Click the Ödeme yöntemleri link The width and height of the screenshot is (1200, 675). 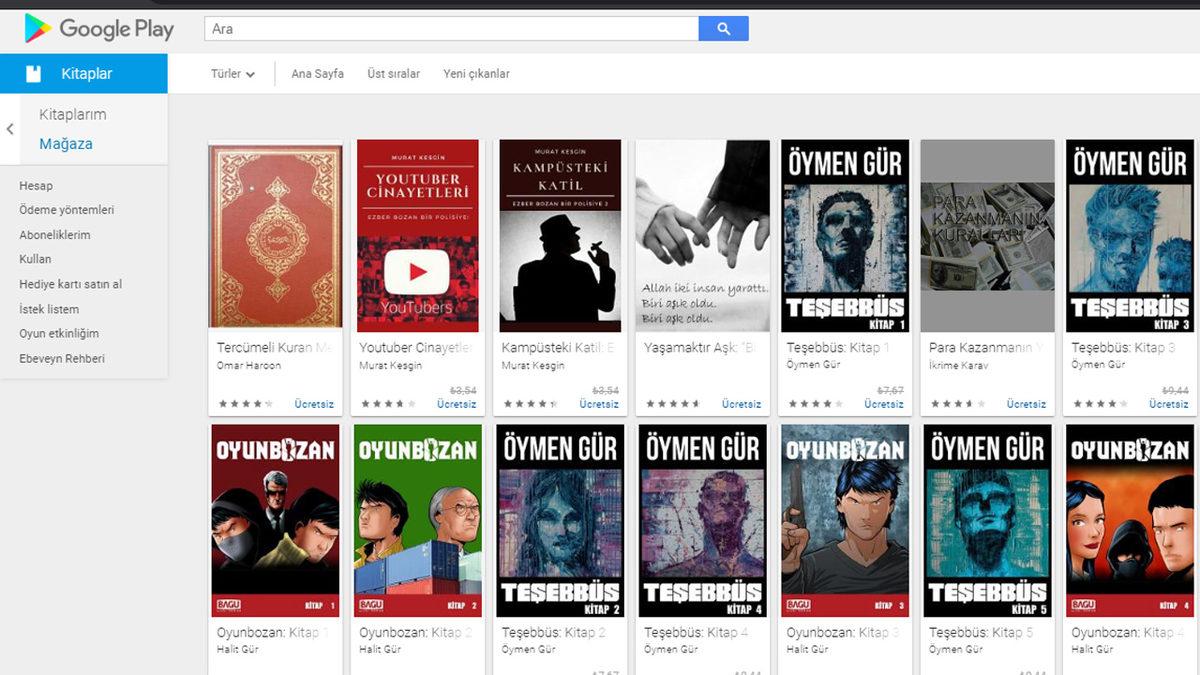pos(58,210)
